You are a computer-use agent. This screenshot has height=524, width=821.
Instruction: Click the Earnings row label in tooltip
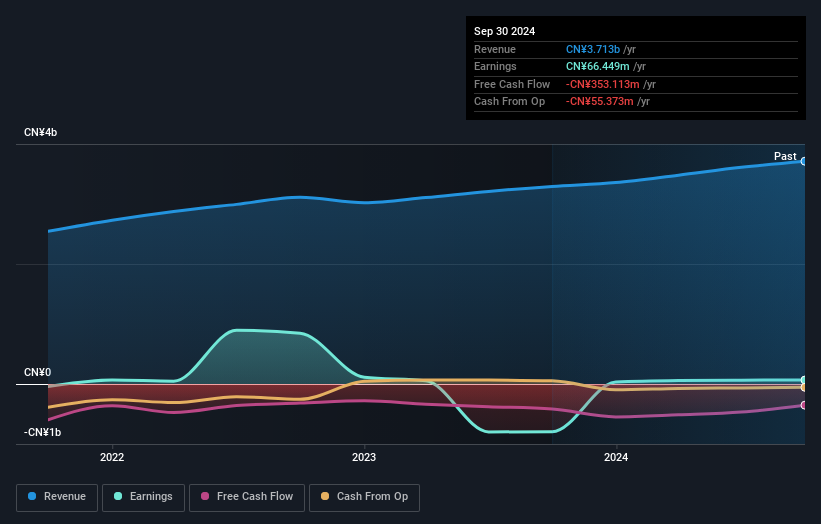tap(495, 66)
